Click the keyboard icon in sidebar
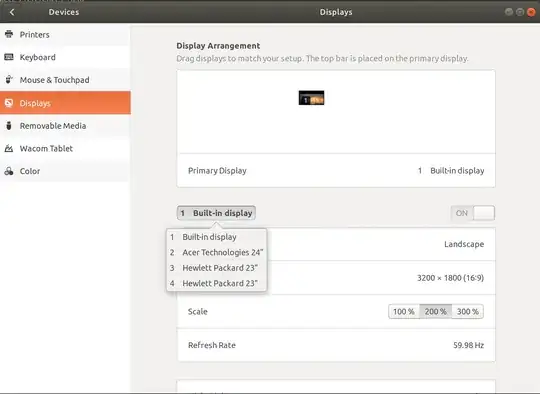The height and width of the screenshot is (394, 540). [9, 57]
